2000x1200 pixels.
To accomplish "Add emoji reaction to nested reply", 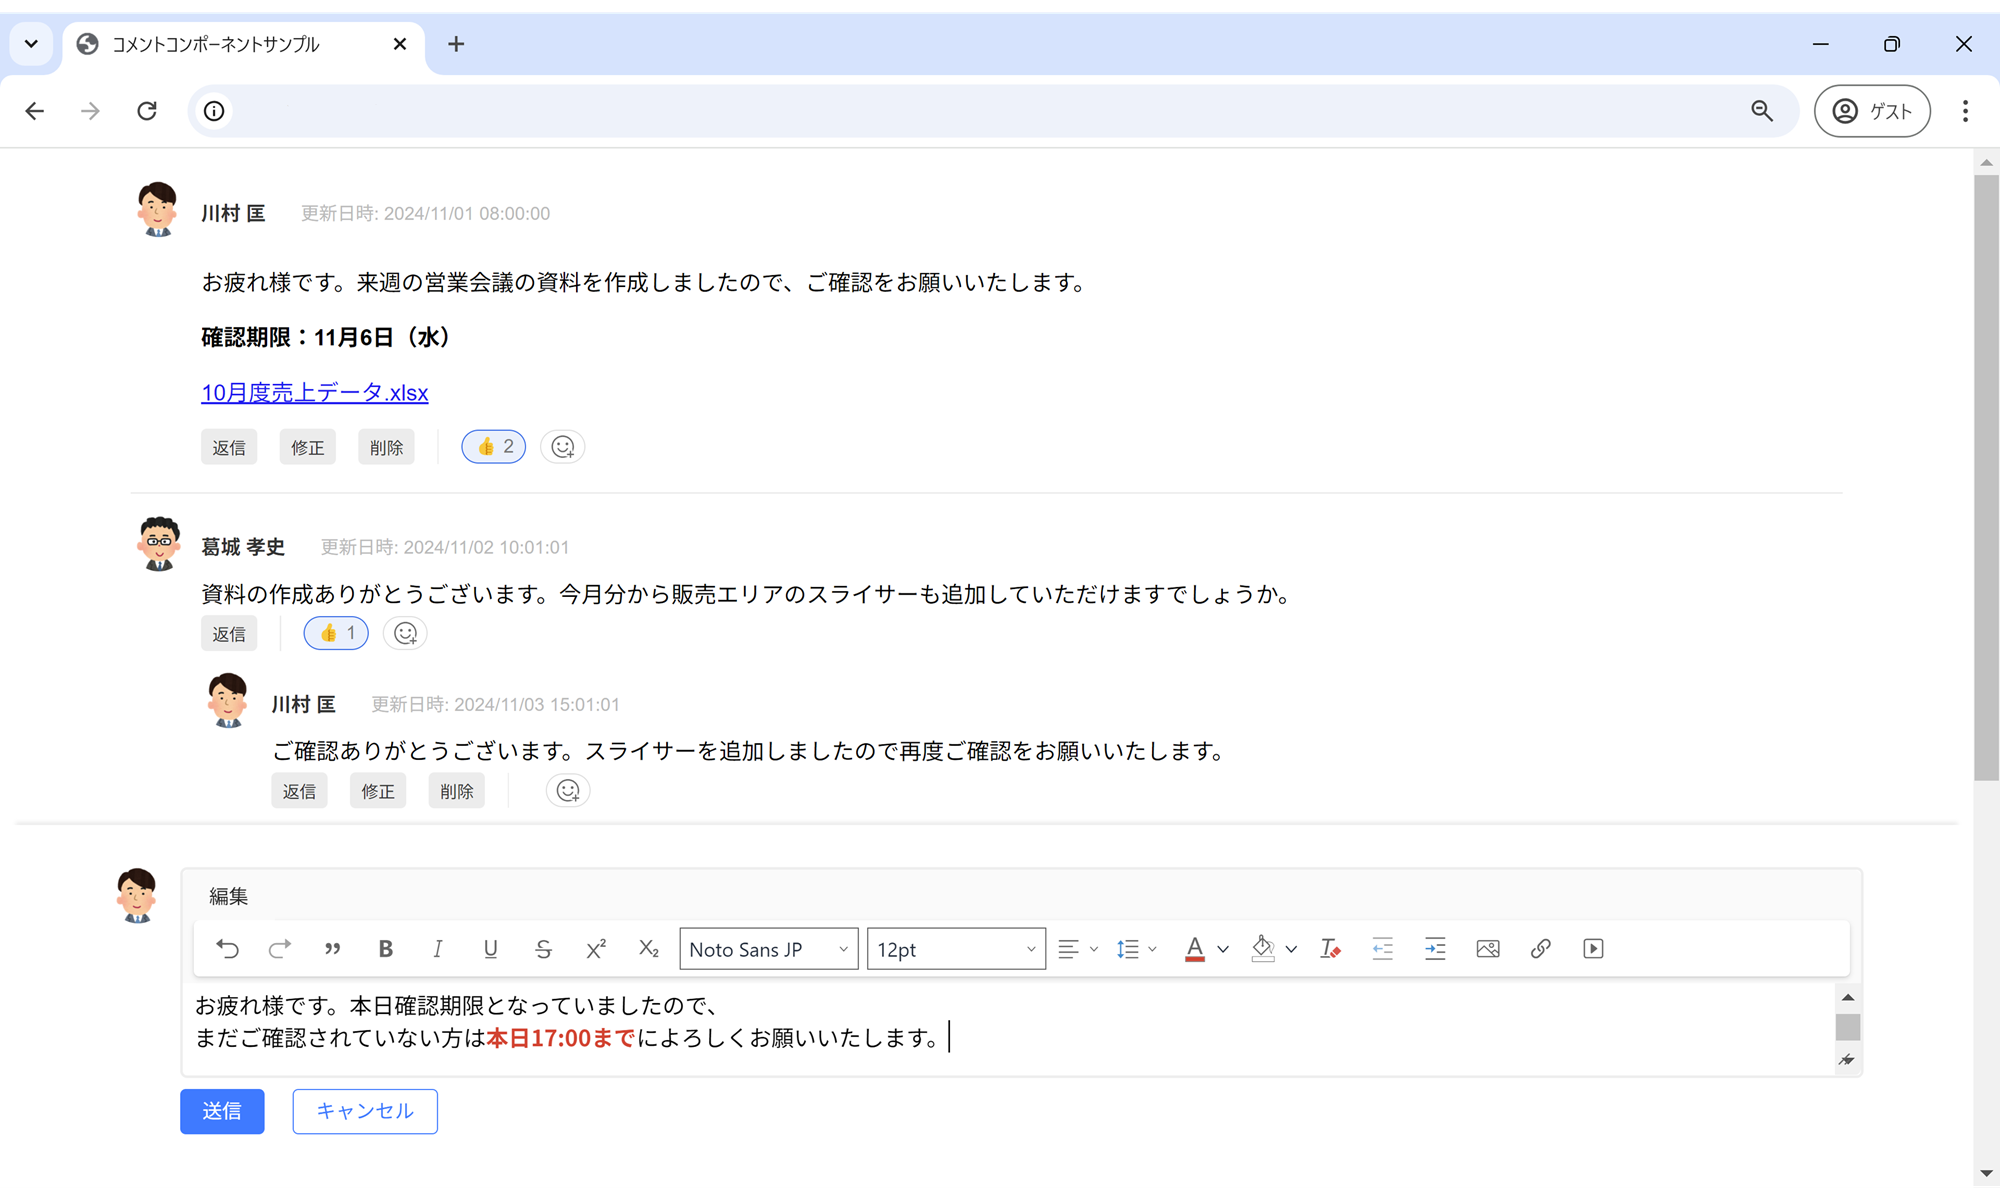I will pyautogui.click(x=568, y=791).
